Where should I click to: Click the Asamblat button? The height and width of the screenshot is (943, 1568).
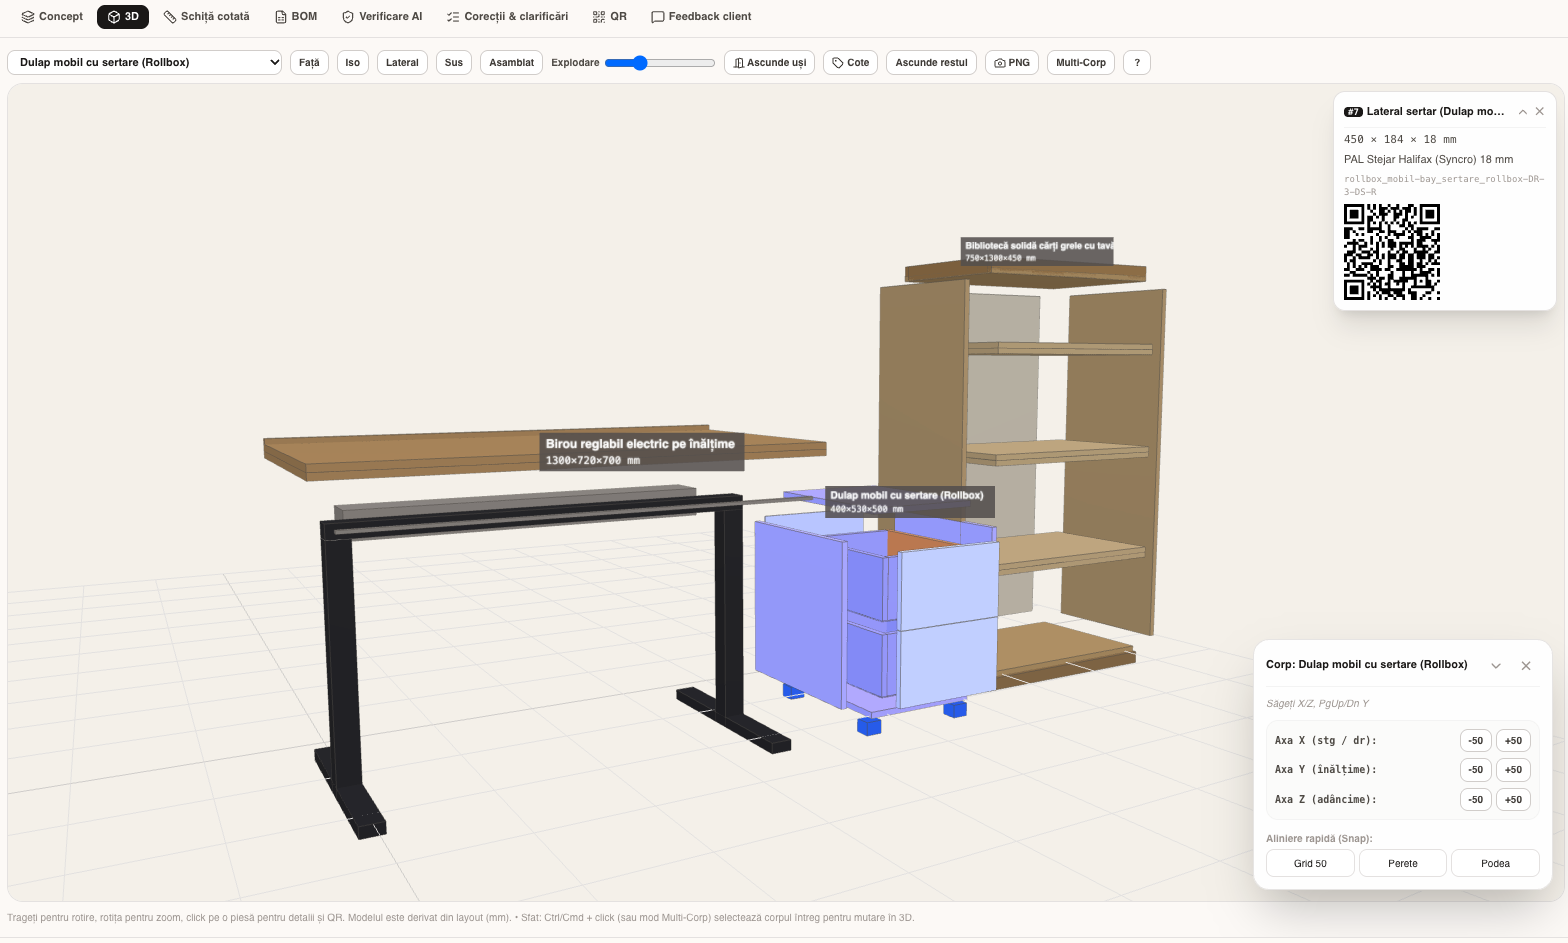pyautogui.click(x=512, y=62)
